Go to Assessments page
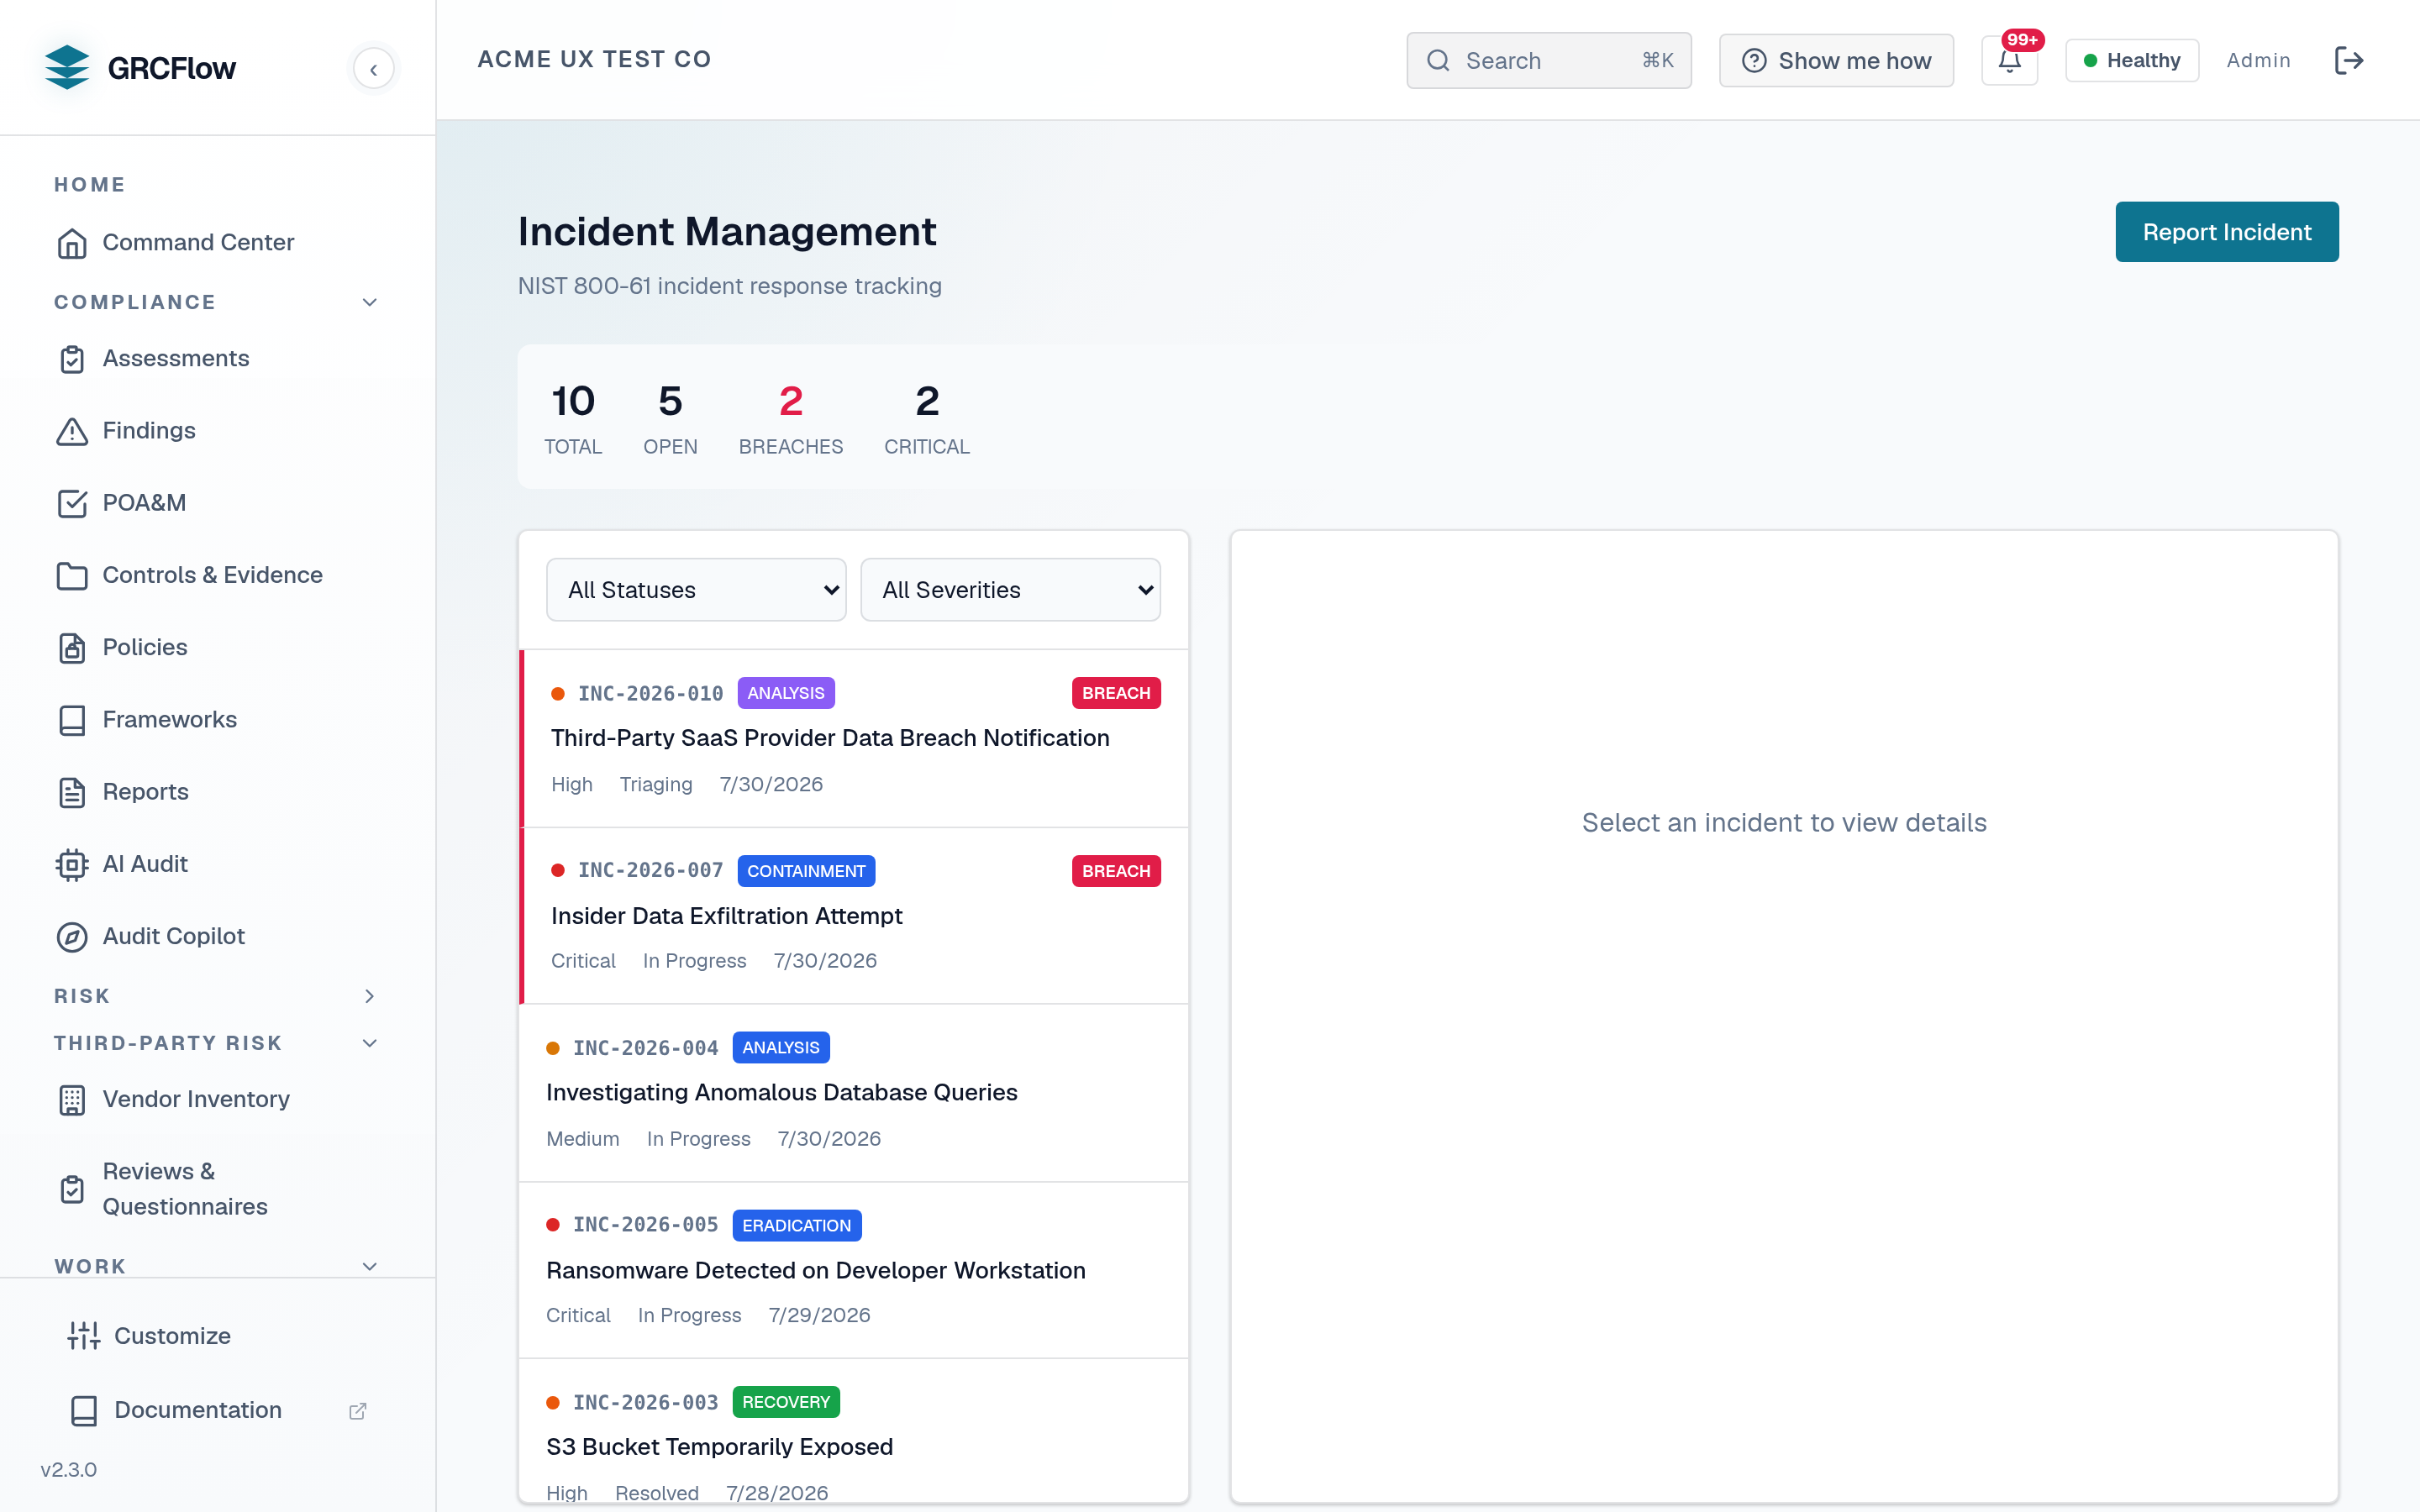The width and height of the screenshot is (2420, 1512). pyautogui.click(x=217, y=359)
